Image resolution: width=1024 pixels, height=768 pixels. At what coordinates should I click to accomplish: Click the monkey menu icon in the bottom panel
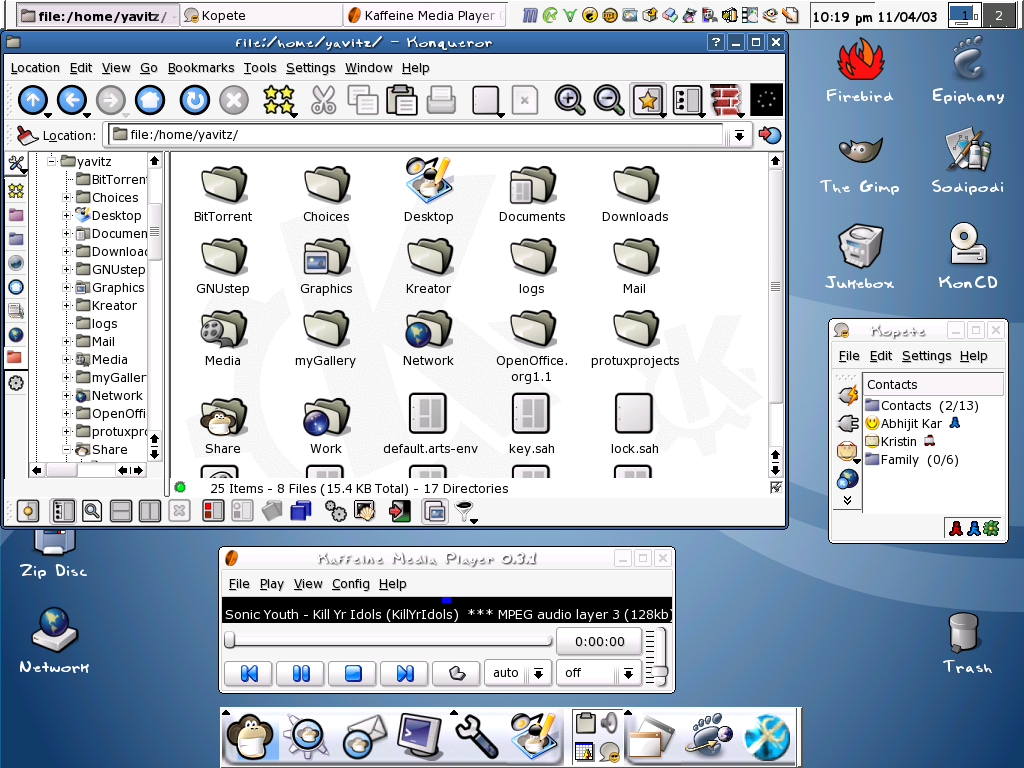coord(249,737)
